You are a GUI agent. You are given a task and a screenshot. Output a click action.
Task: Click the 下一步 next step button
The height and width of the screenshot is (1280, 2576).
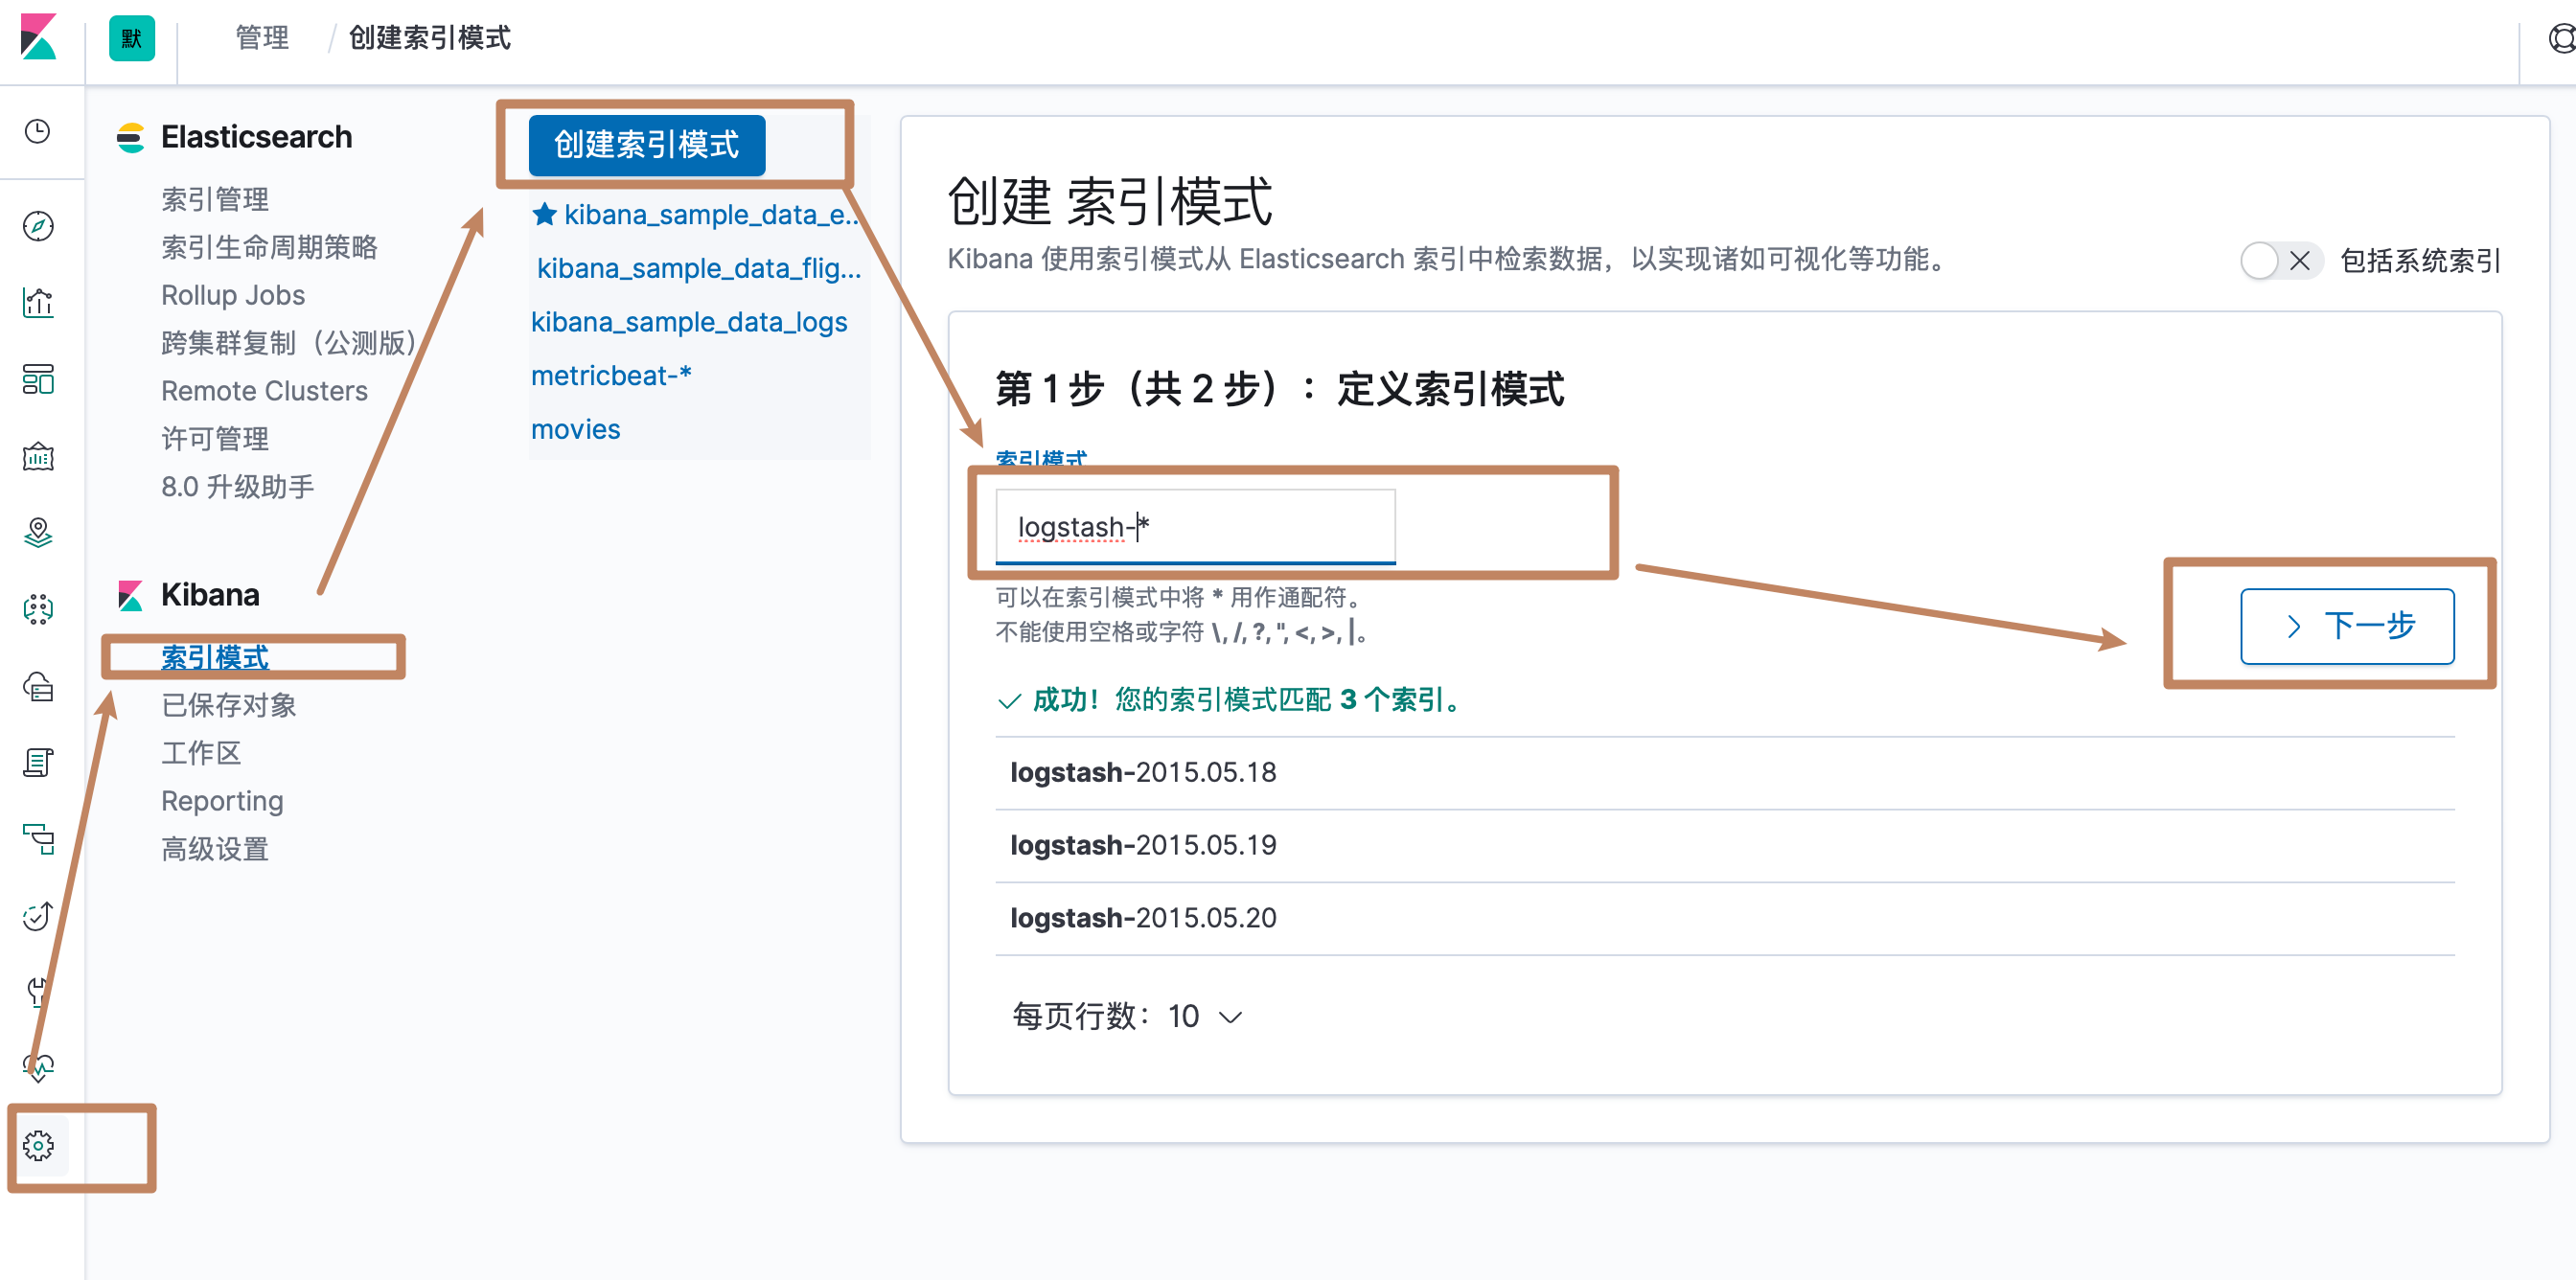point(2346,626)
